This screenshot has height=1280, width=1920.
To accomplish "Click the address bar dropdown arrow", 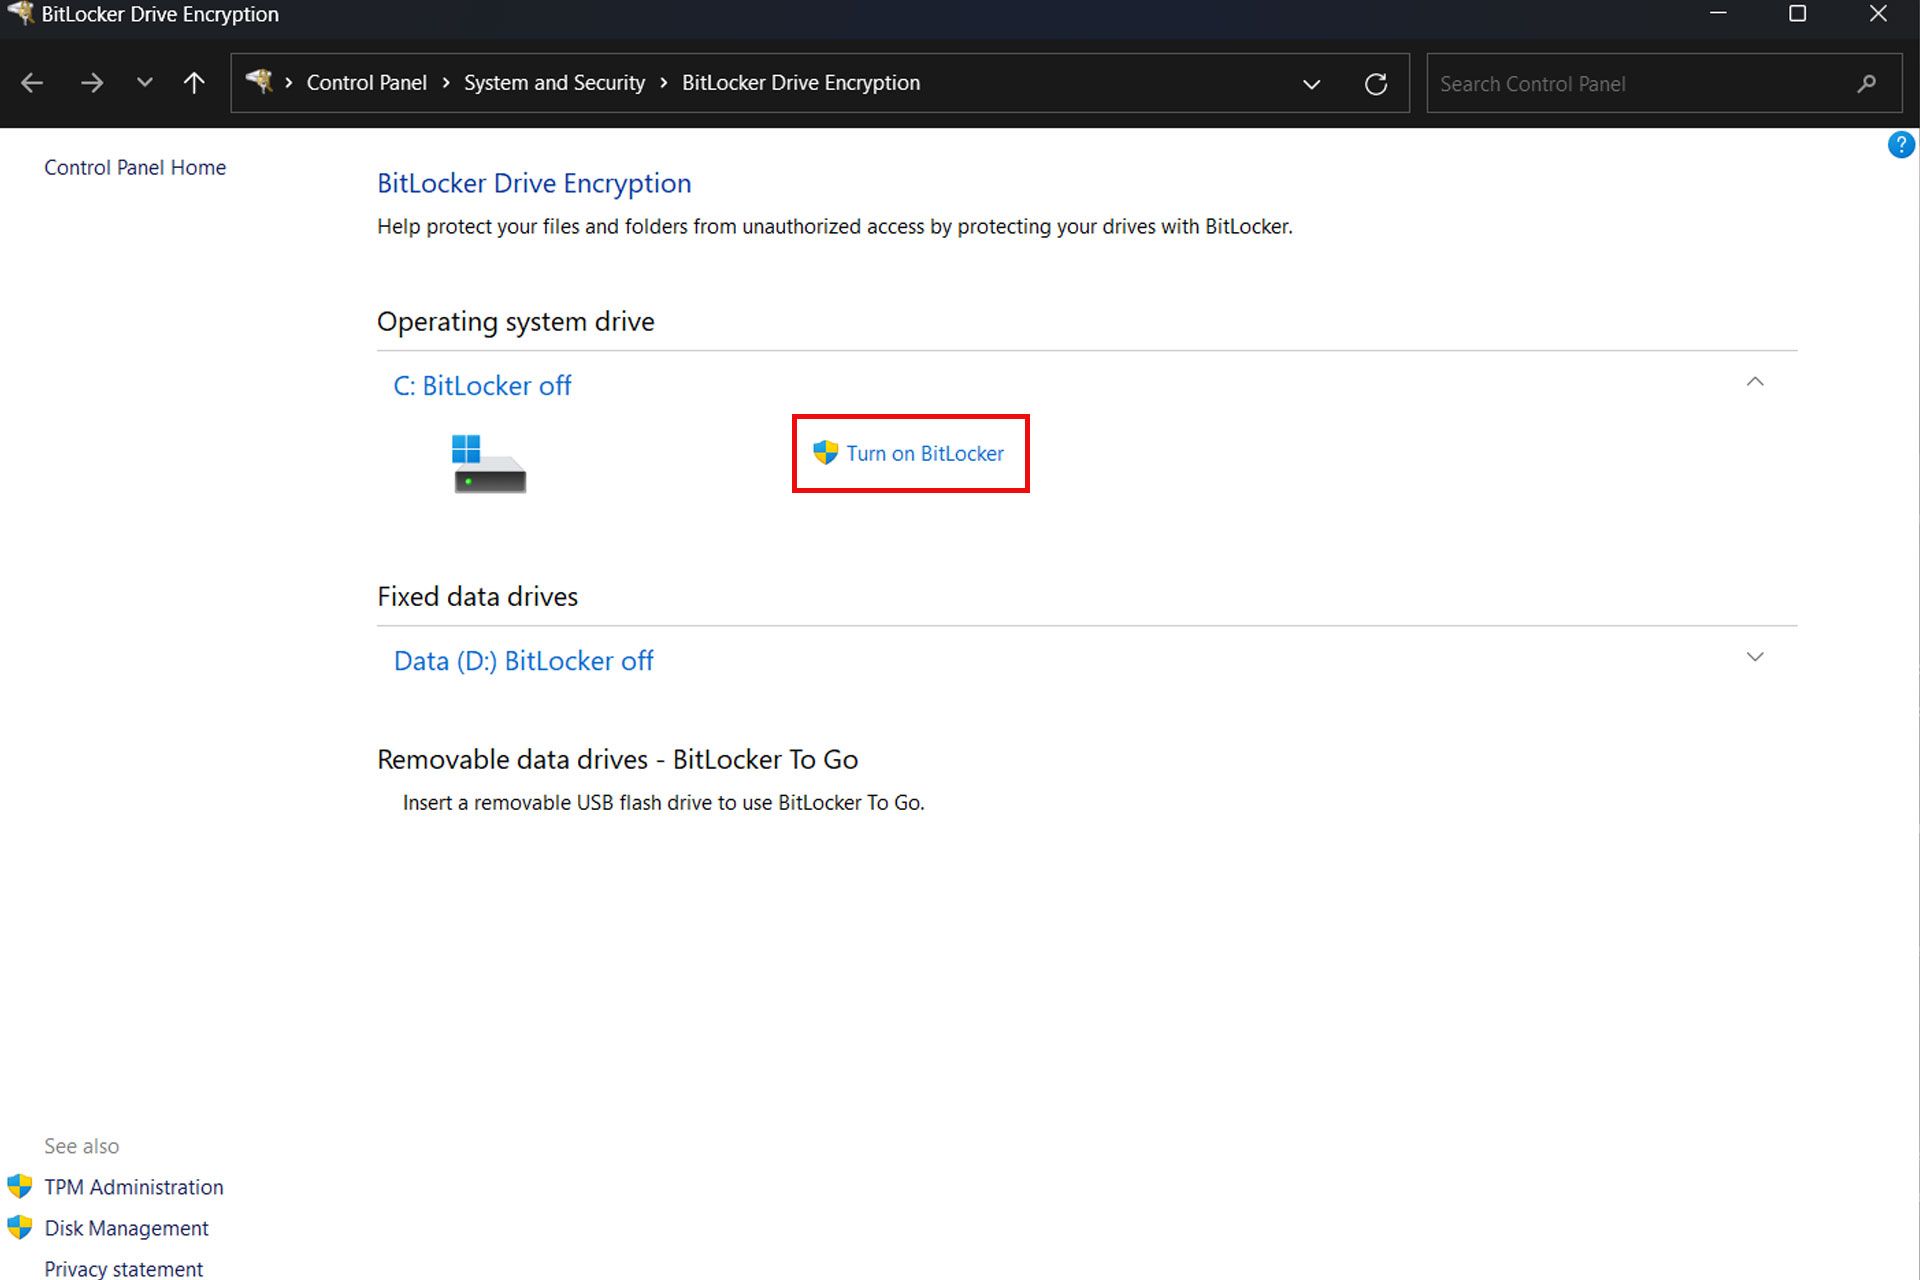I will 1313,83.
